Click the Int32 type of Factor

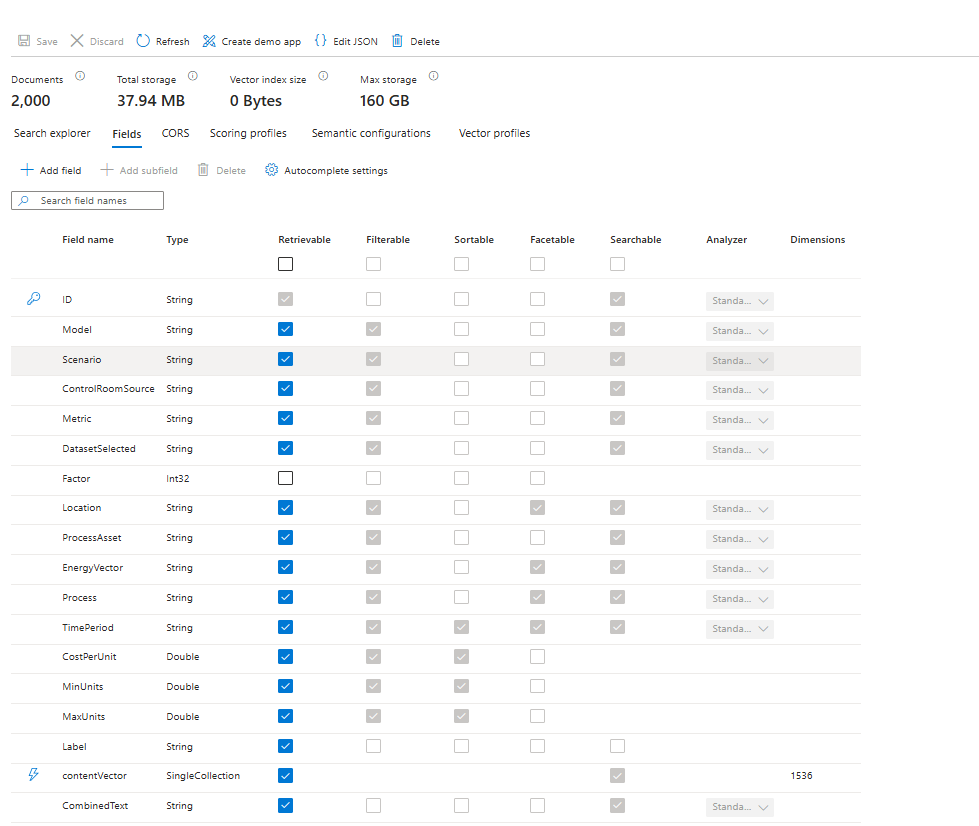click(x=177, y=478)
